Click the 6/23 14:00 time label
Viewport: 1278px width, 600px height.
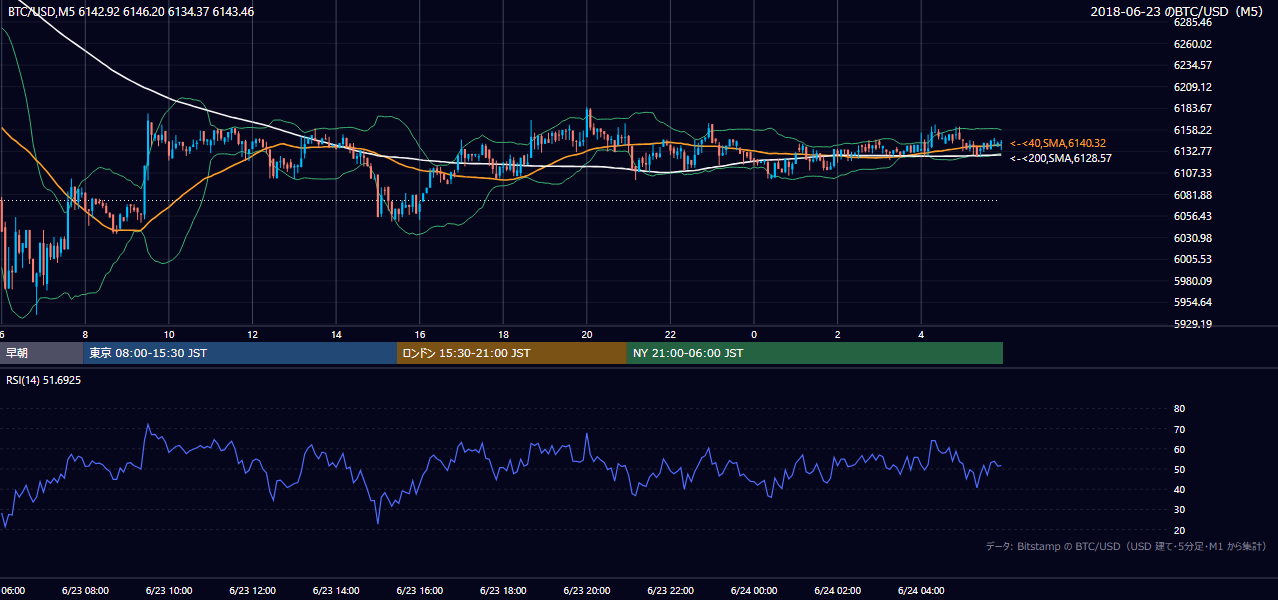click(x=336, y=591)
